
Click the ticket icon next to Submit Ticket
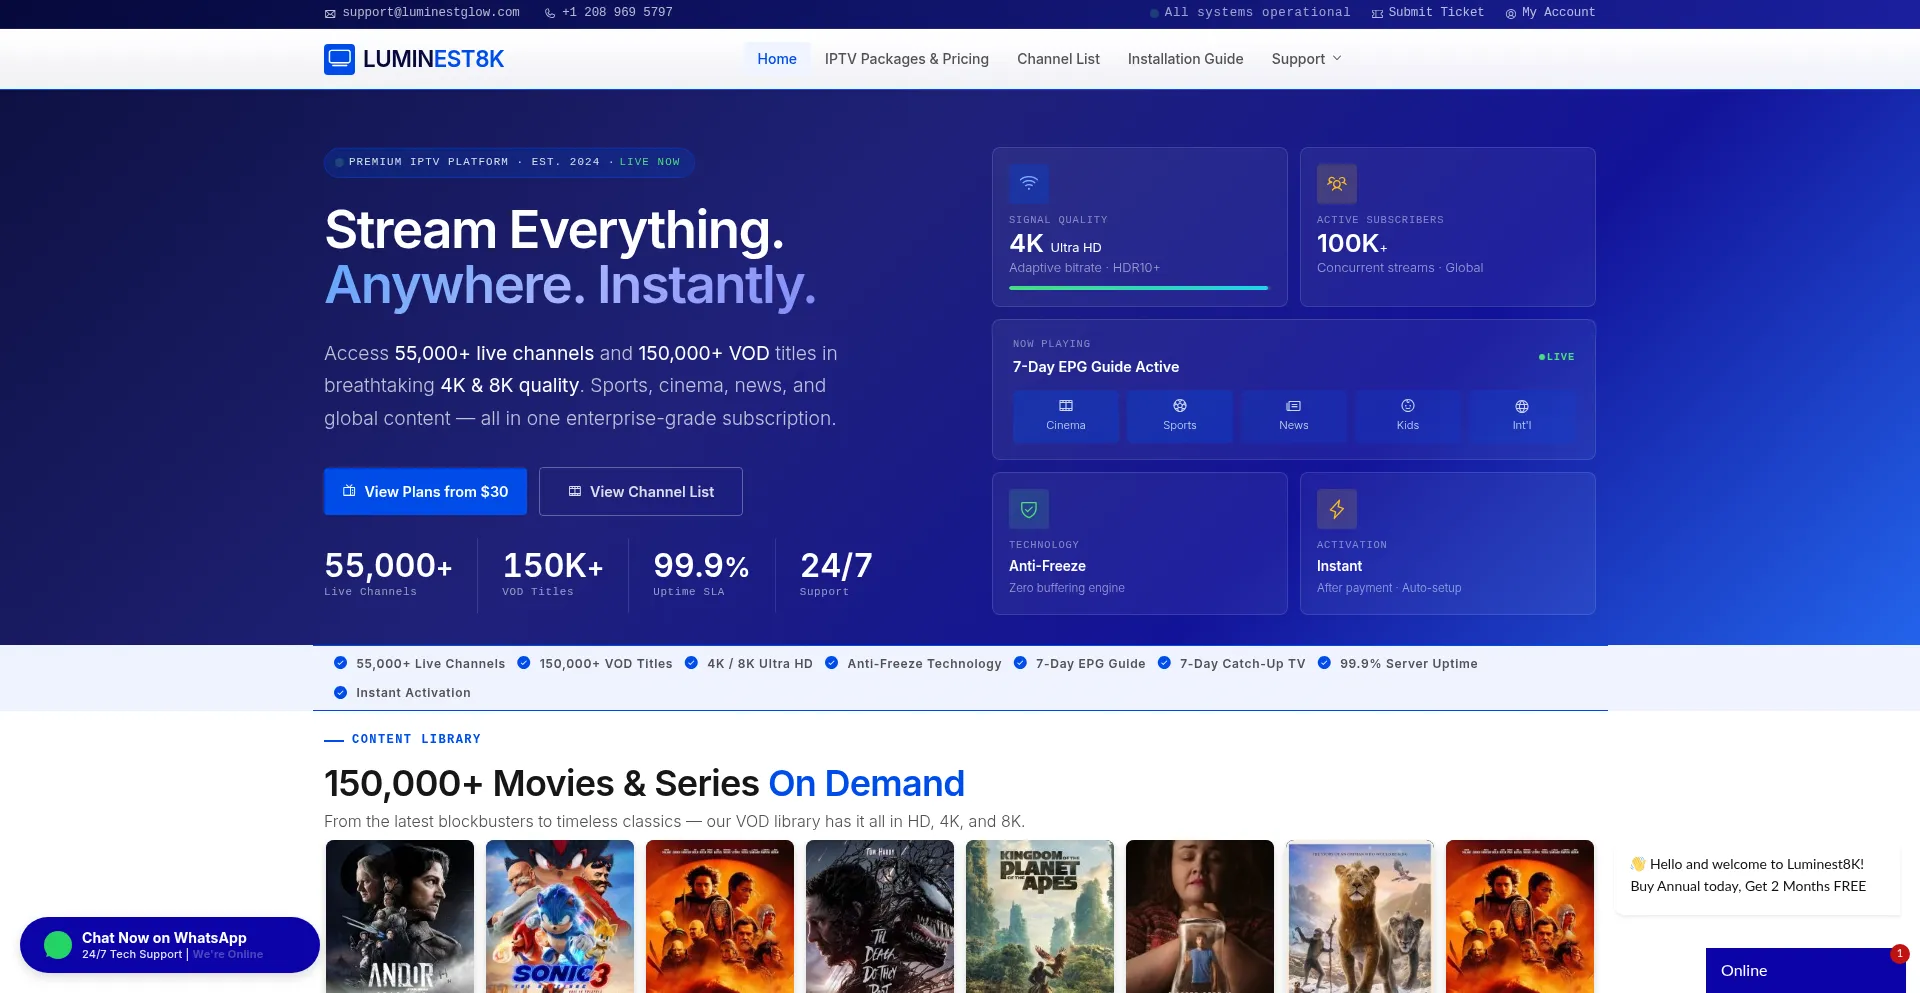click(x=1377, y=14)
